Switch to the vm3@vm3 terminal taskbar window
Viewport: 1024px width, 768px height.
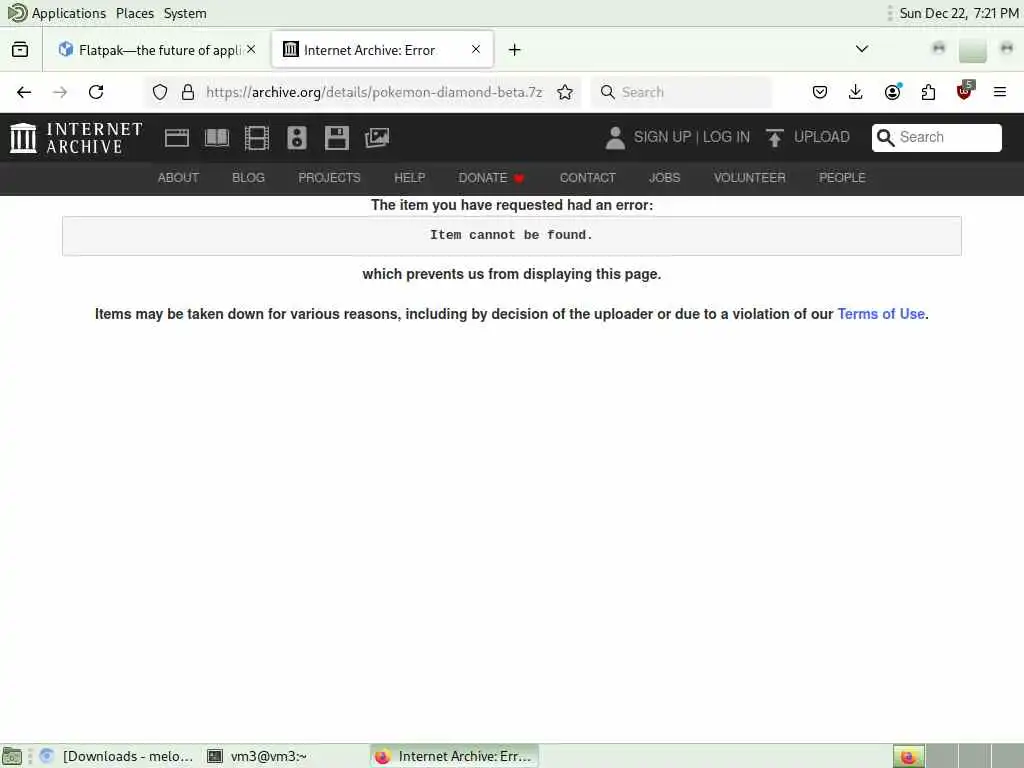[257, 756]
